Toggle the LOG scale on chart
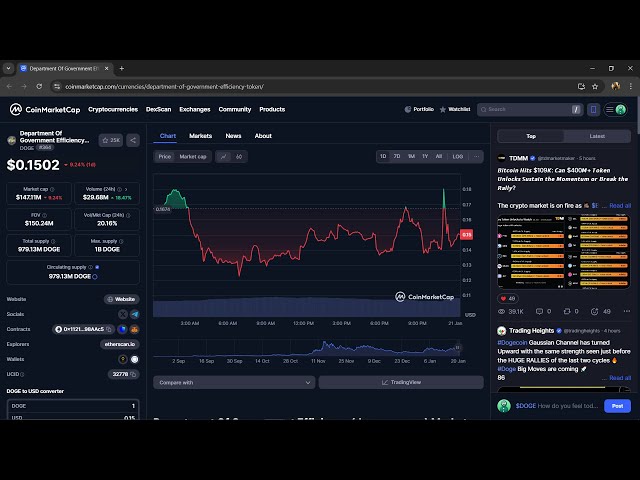The height and width of the screenshot is (480, 640). 457,156
